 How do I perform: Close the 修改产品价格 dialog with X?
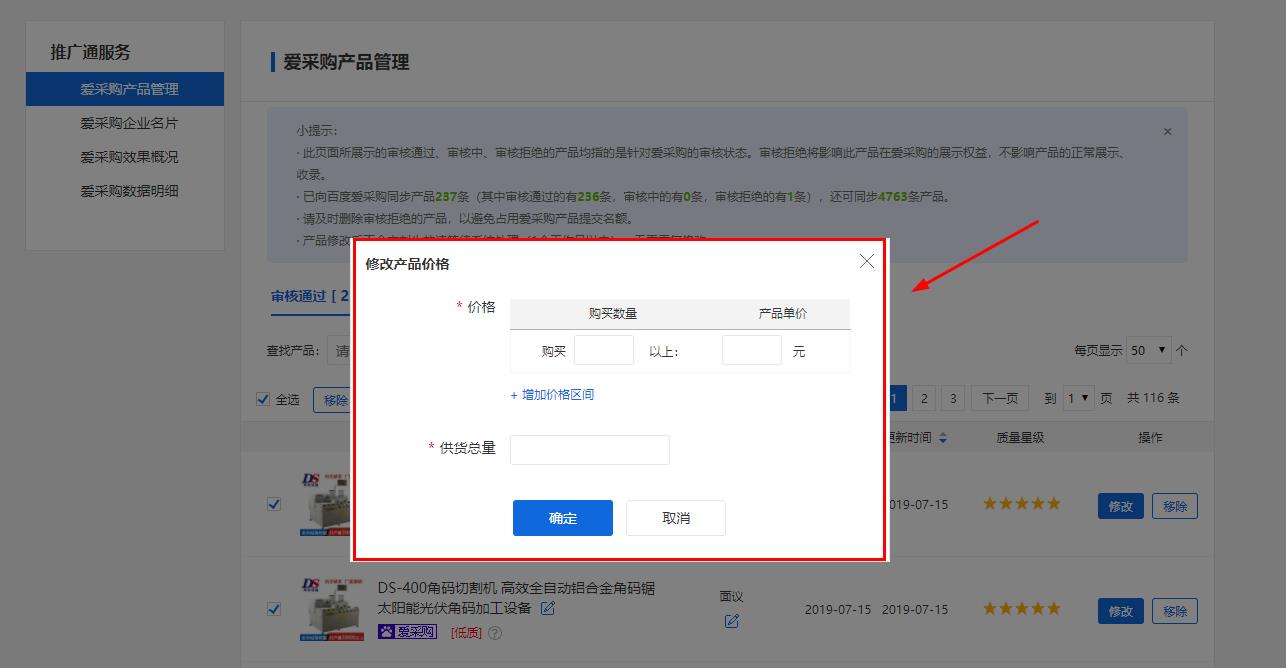coord(866,261)
